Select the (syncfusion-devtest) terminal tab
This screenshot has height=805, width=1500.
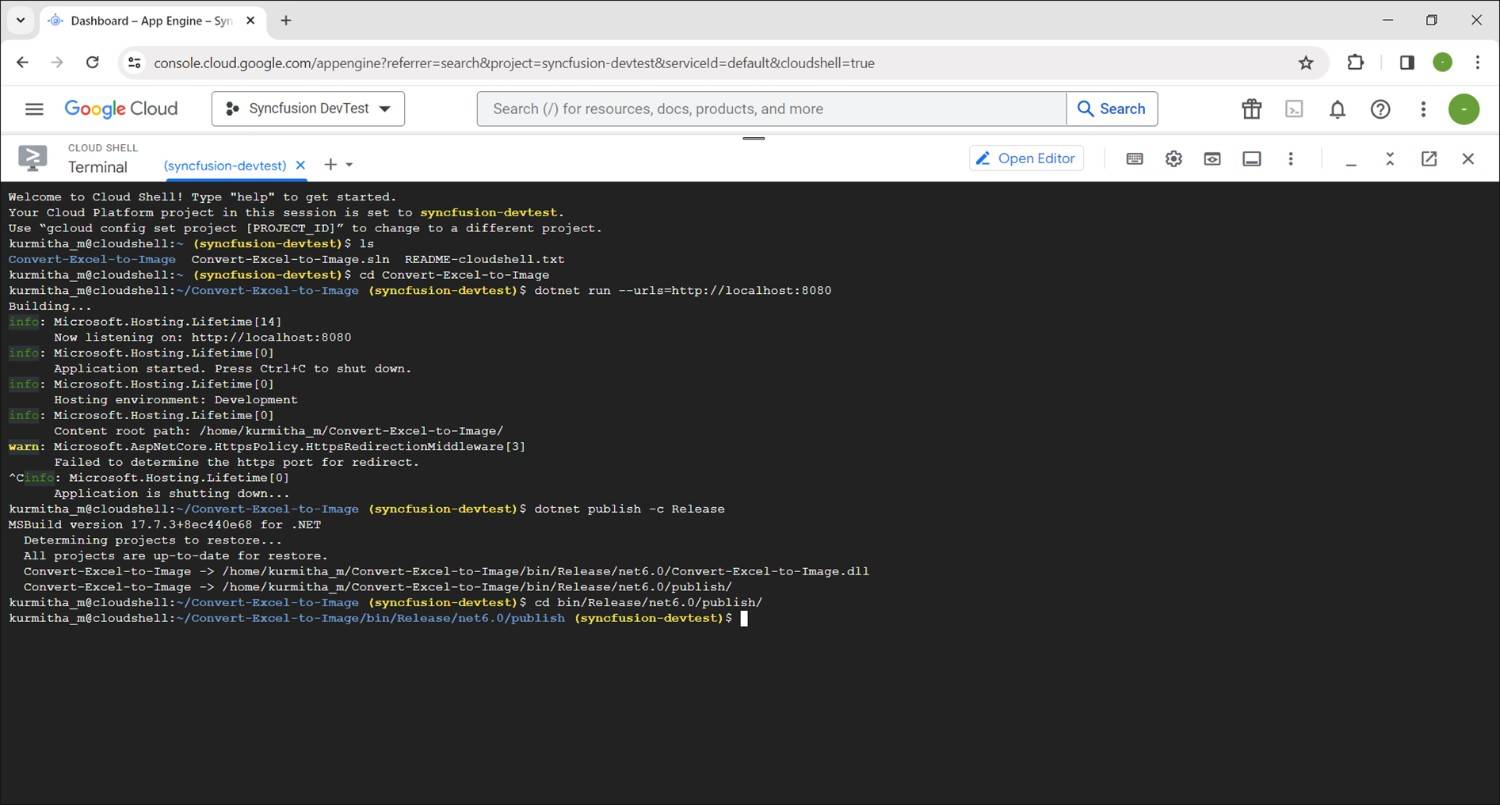[x=225, y=165]
